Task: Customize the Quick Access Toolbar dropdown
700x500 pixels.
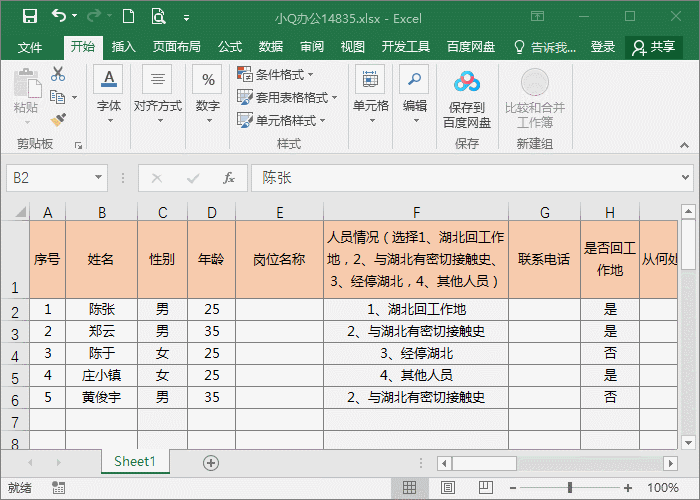Action: (x=186, y=18)
